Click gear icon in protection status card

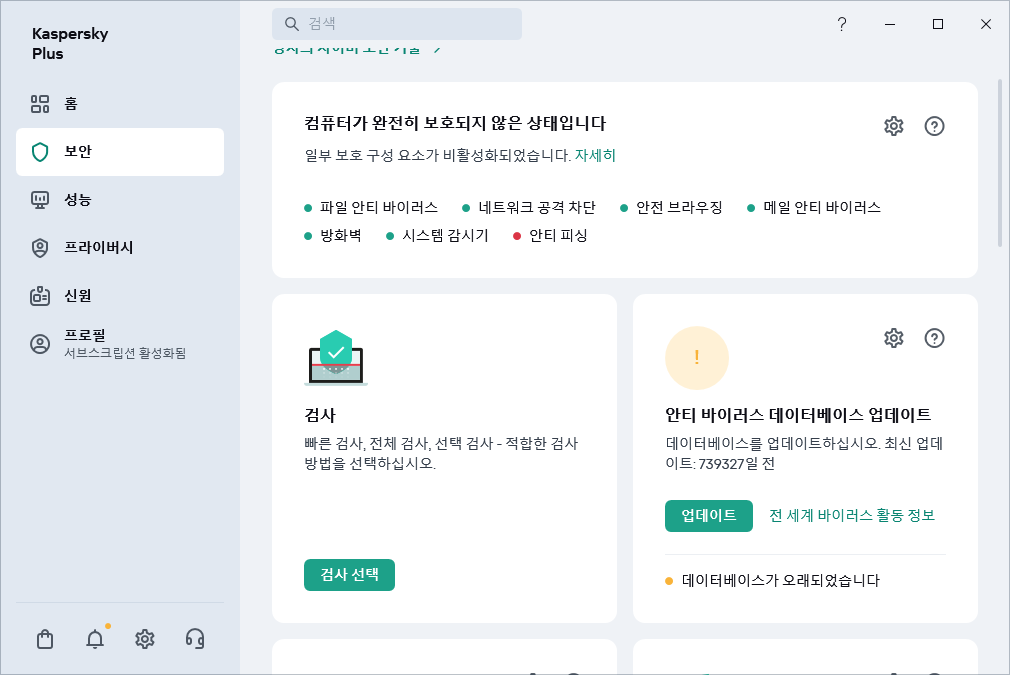click(893, 126)
